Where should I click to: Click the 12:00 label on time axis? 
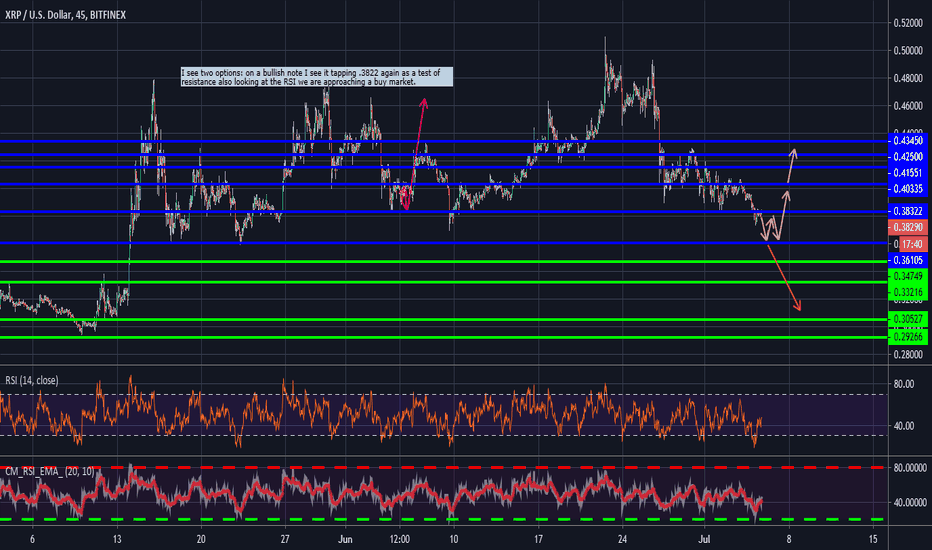400,539
